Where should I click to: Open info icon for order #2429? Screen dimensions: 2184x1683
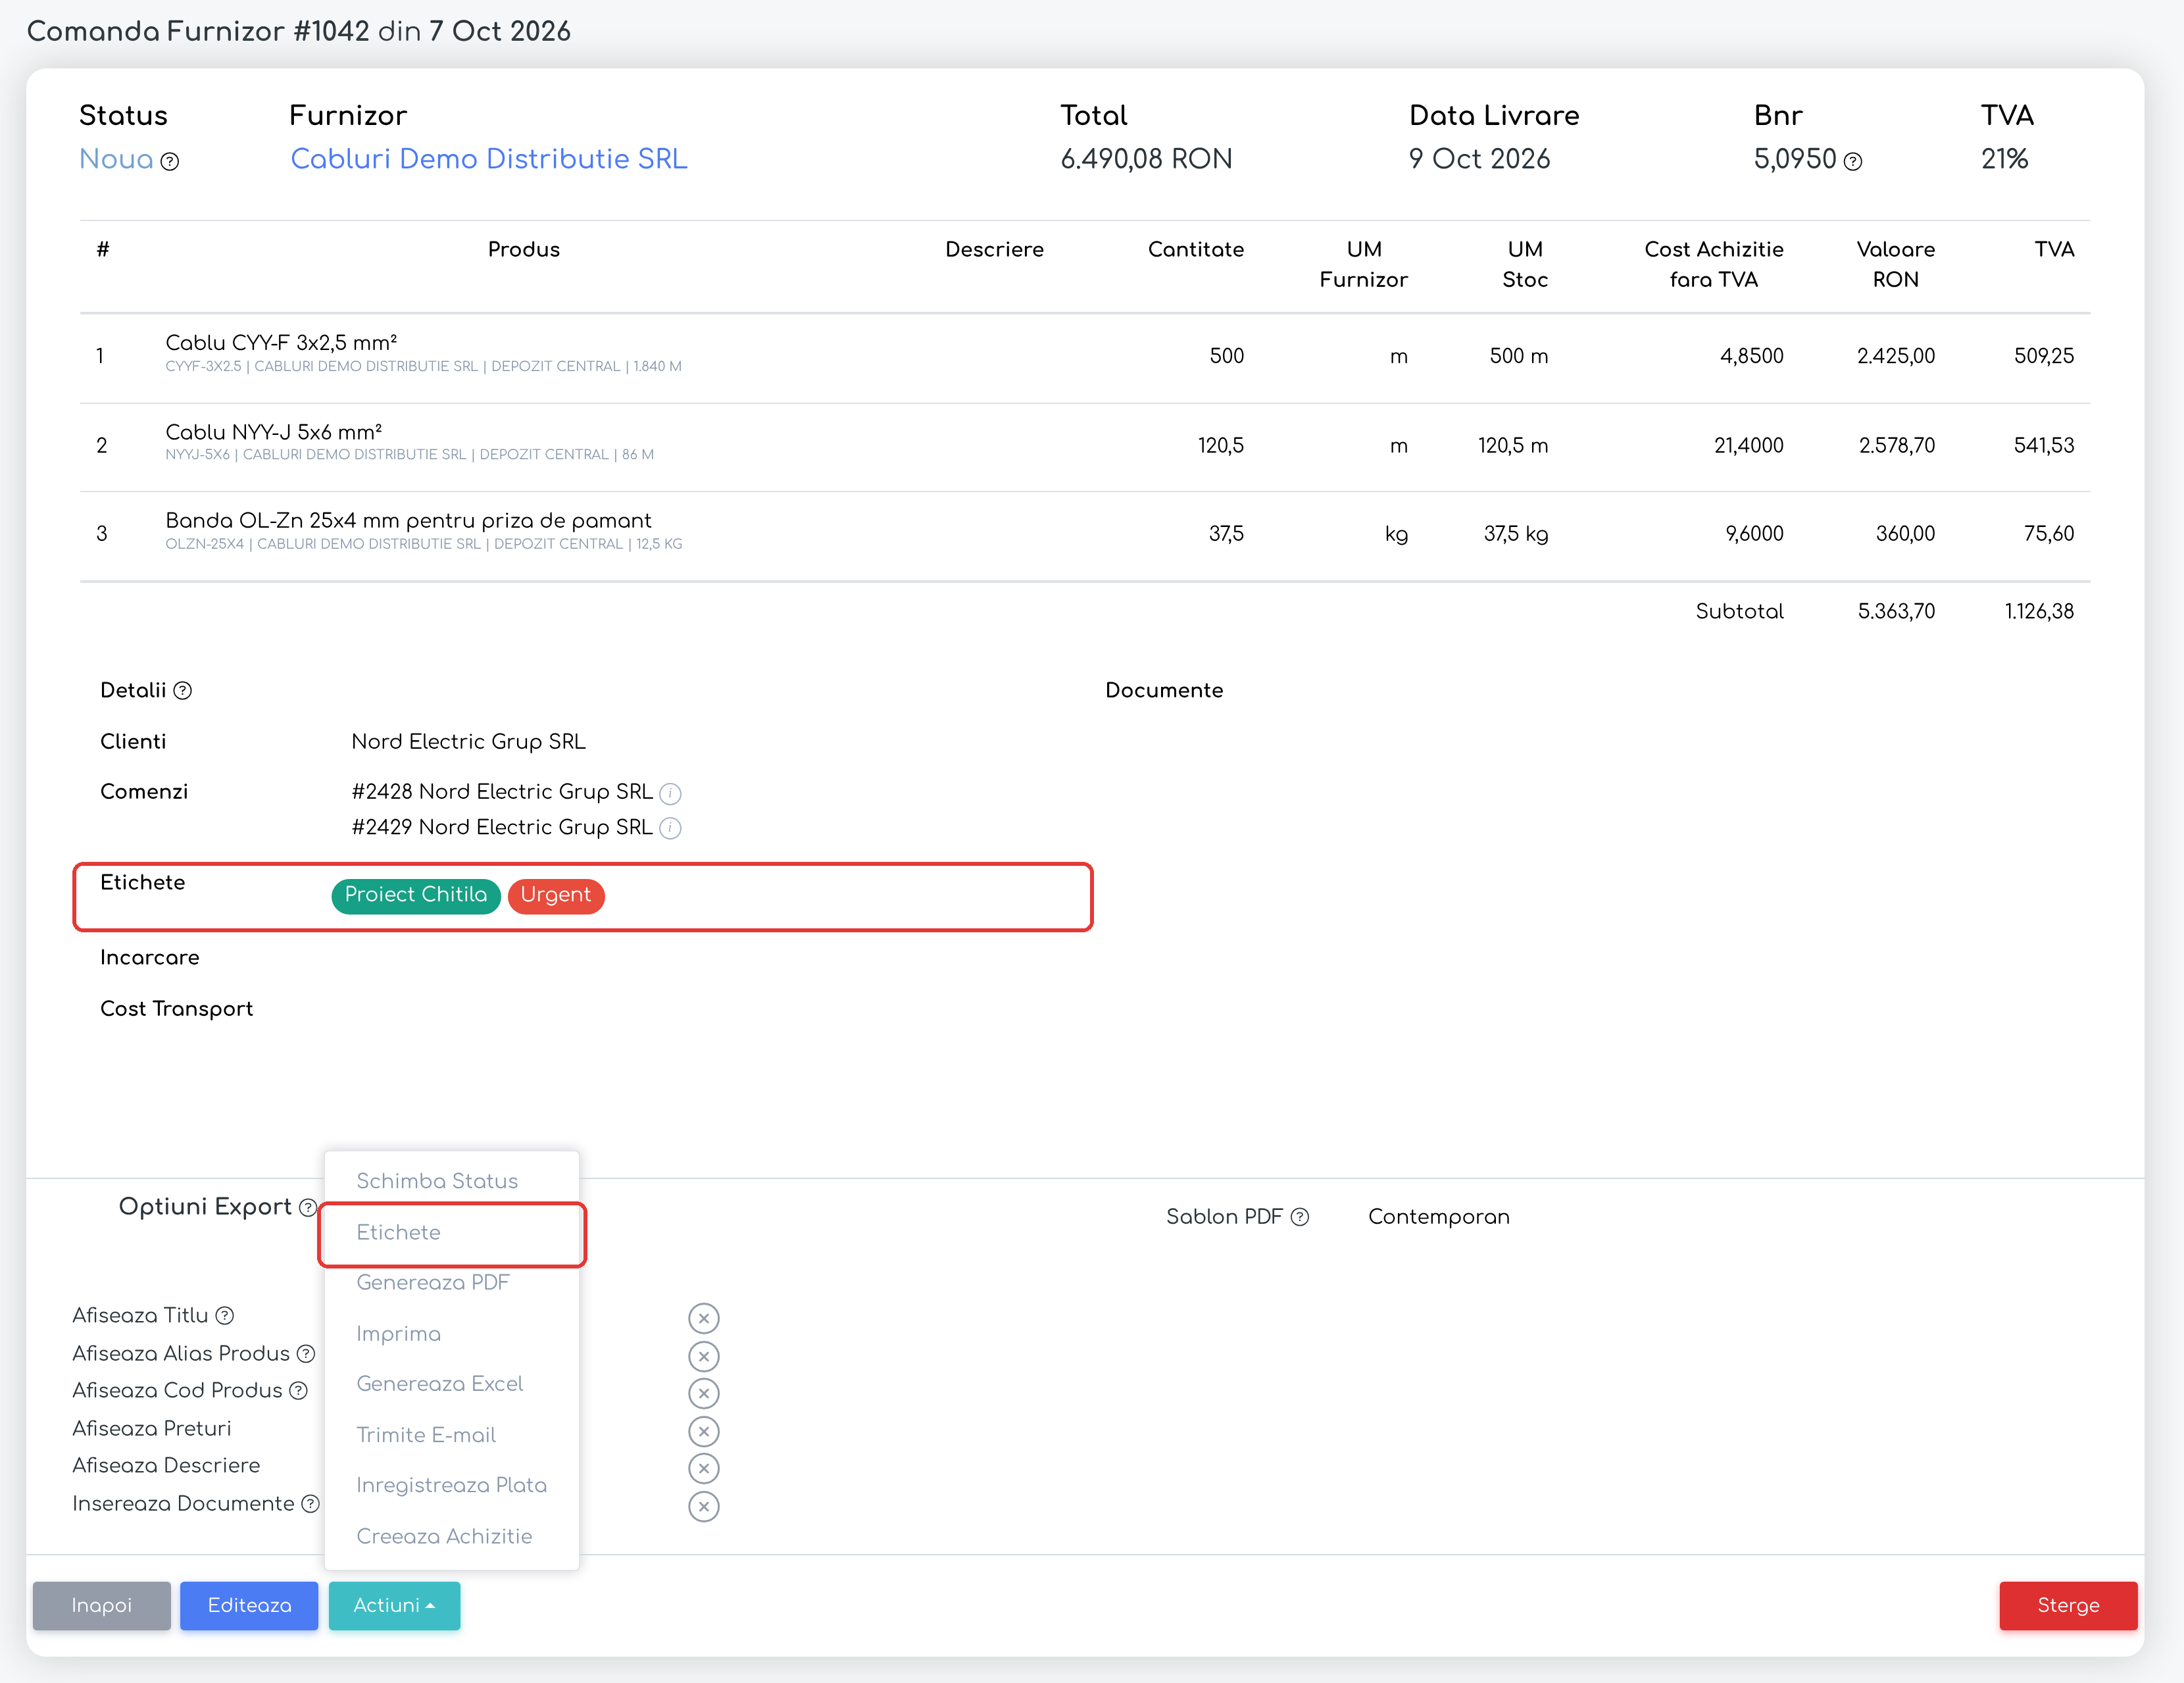click(x=671, y=828)
